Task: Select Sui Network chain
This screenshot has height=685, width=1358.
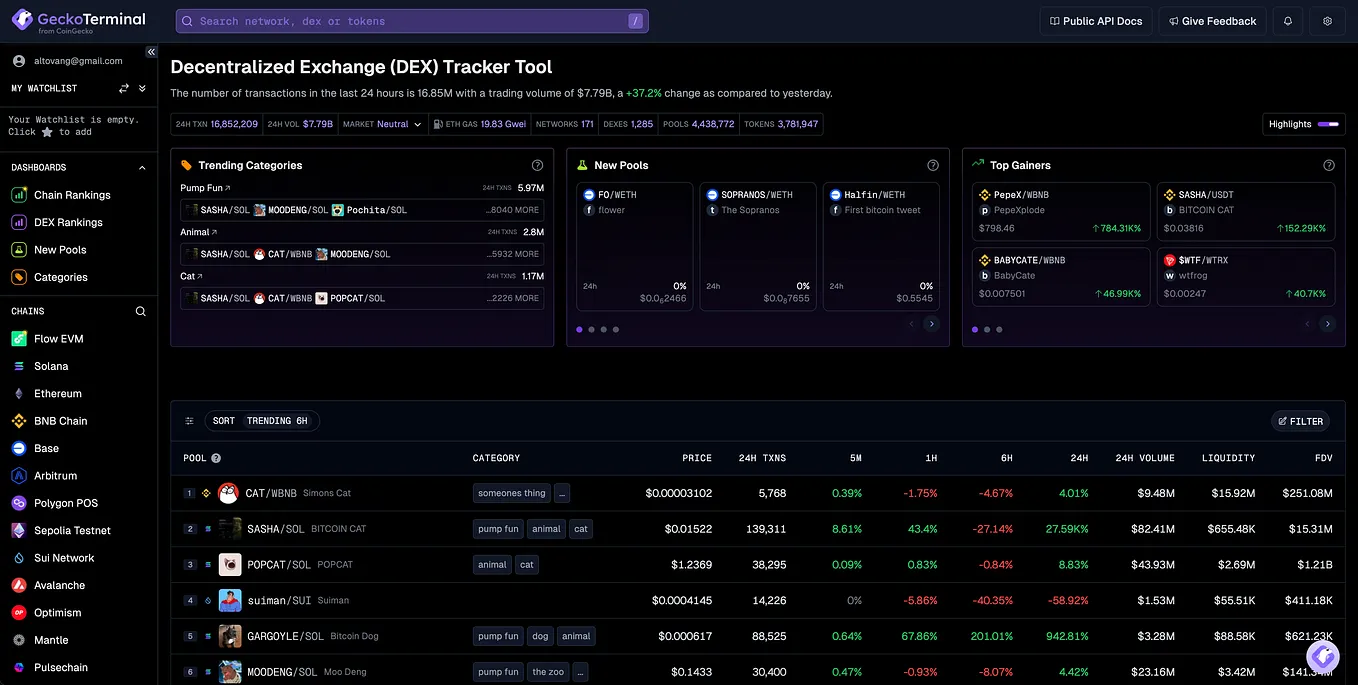Action: click(64, 558)
